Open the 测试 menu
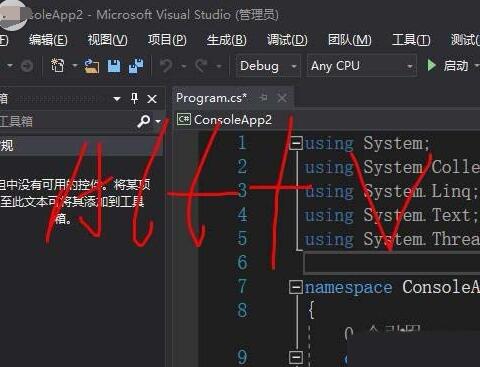 point(465,40)
